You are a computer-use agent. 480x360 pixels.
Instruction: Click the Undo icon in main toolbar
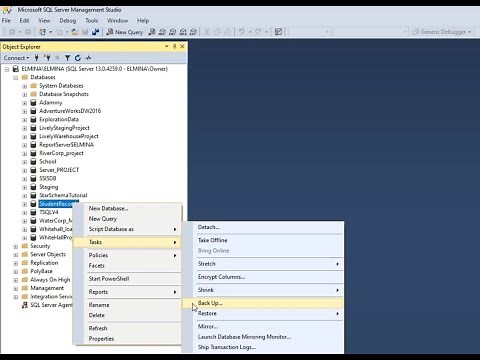click(x=241, y=32)
